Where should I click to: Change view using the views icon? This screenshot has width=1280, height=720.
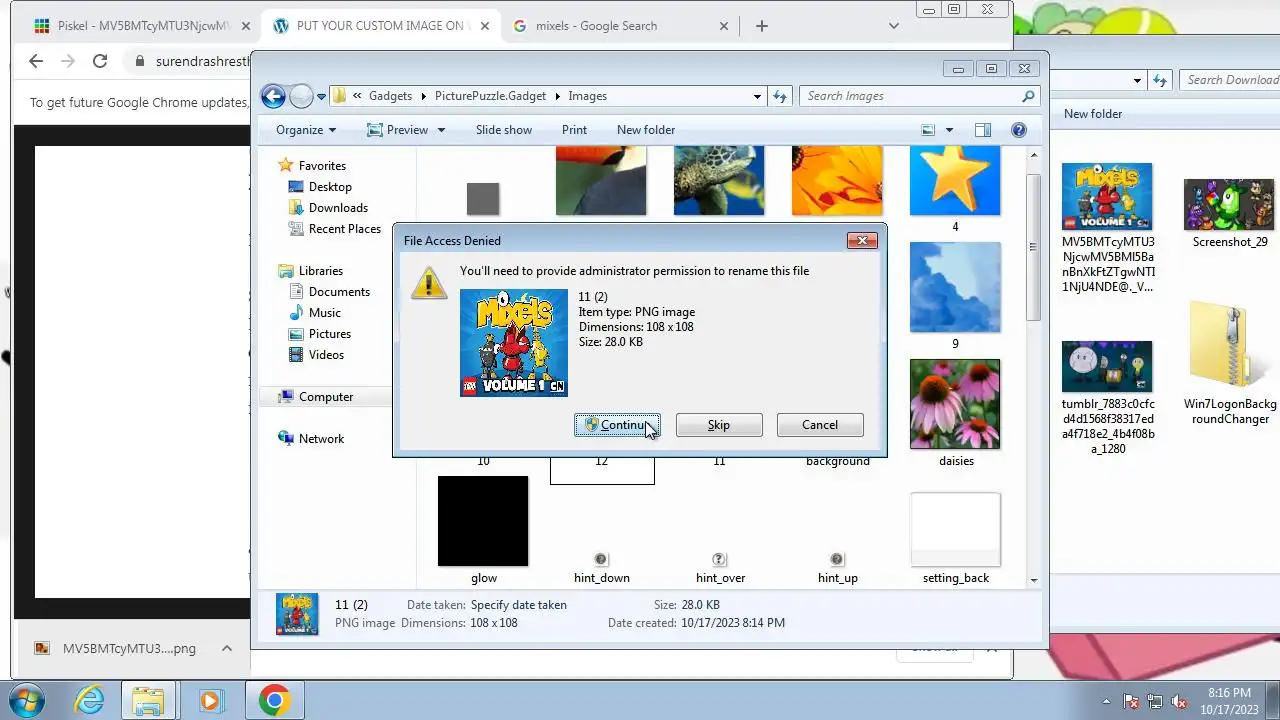point(928,130)
